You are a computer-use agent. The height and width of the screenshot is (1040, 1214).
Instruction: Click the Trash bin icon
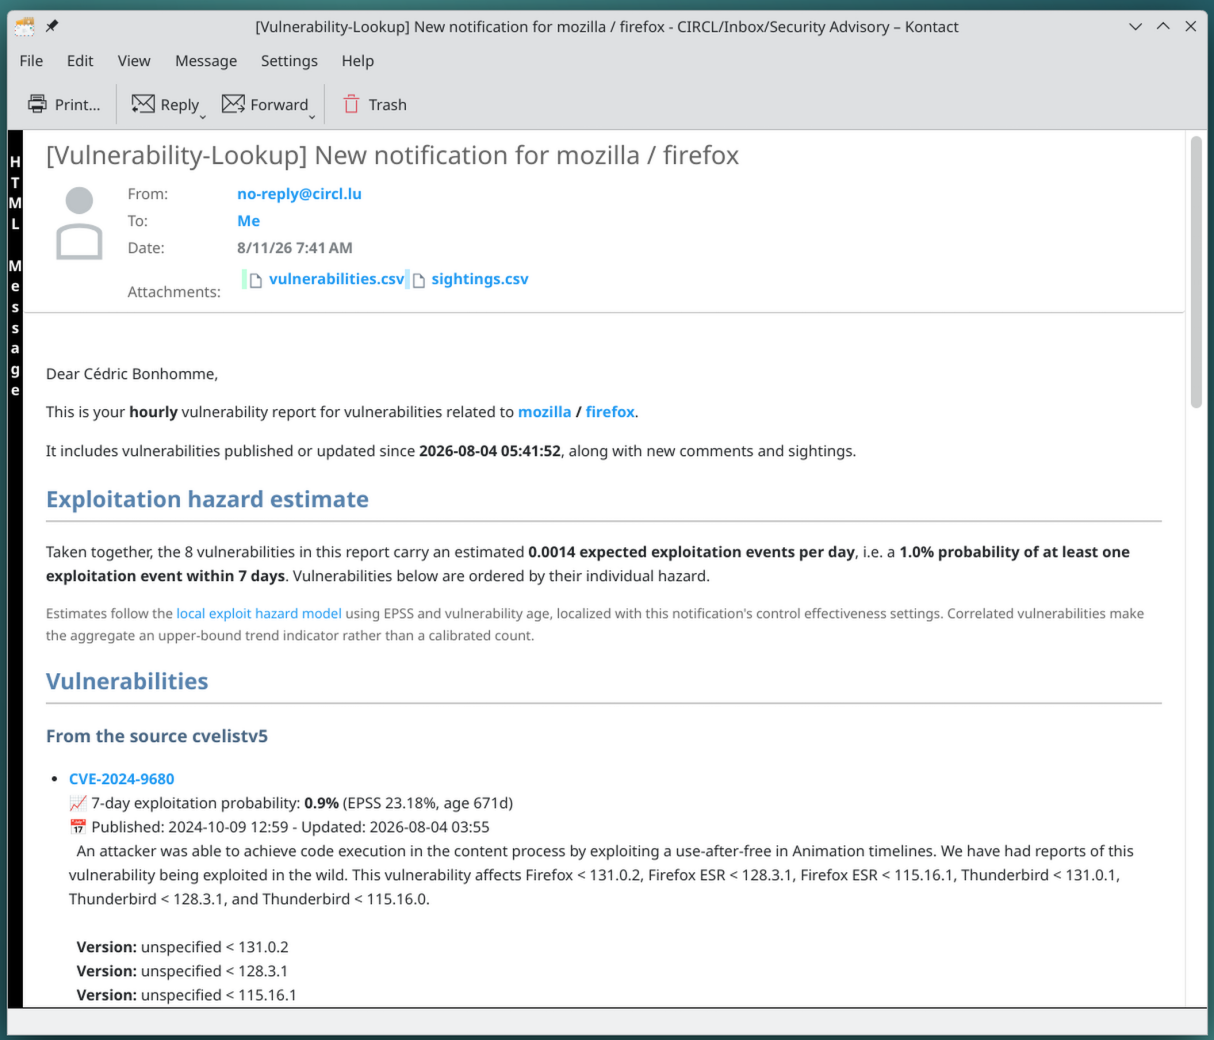[351, 104]
